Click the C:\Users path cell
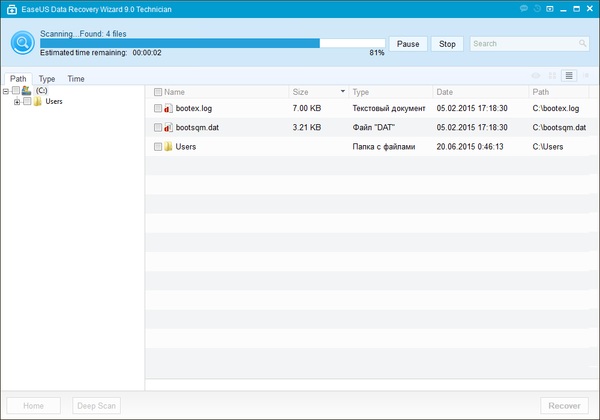Viewport: 600px width, 420px height. [548, 147]
